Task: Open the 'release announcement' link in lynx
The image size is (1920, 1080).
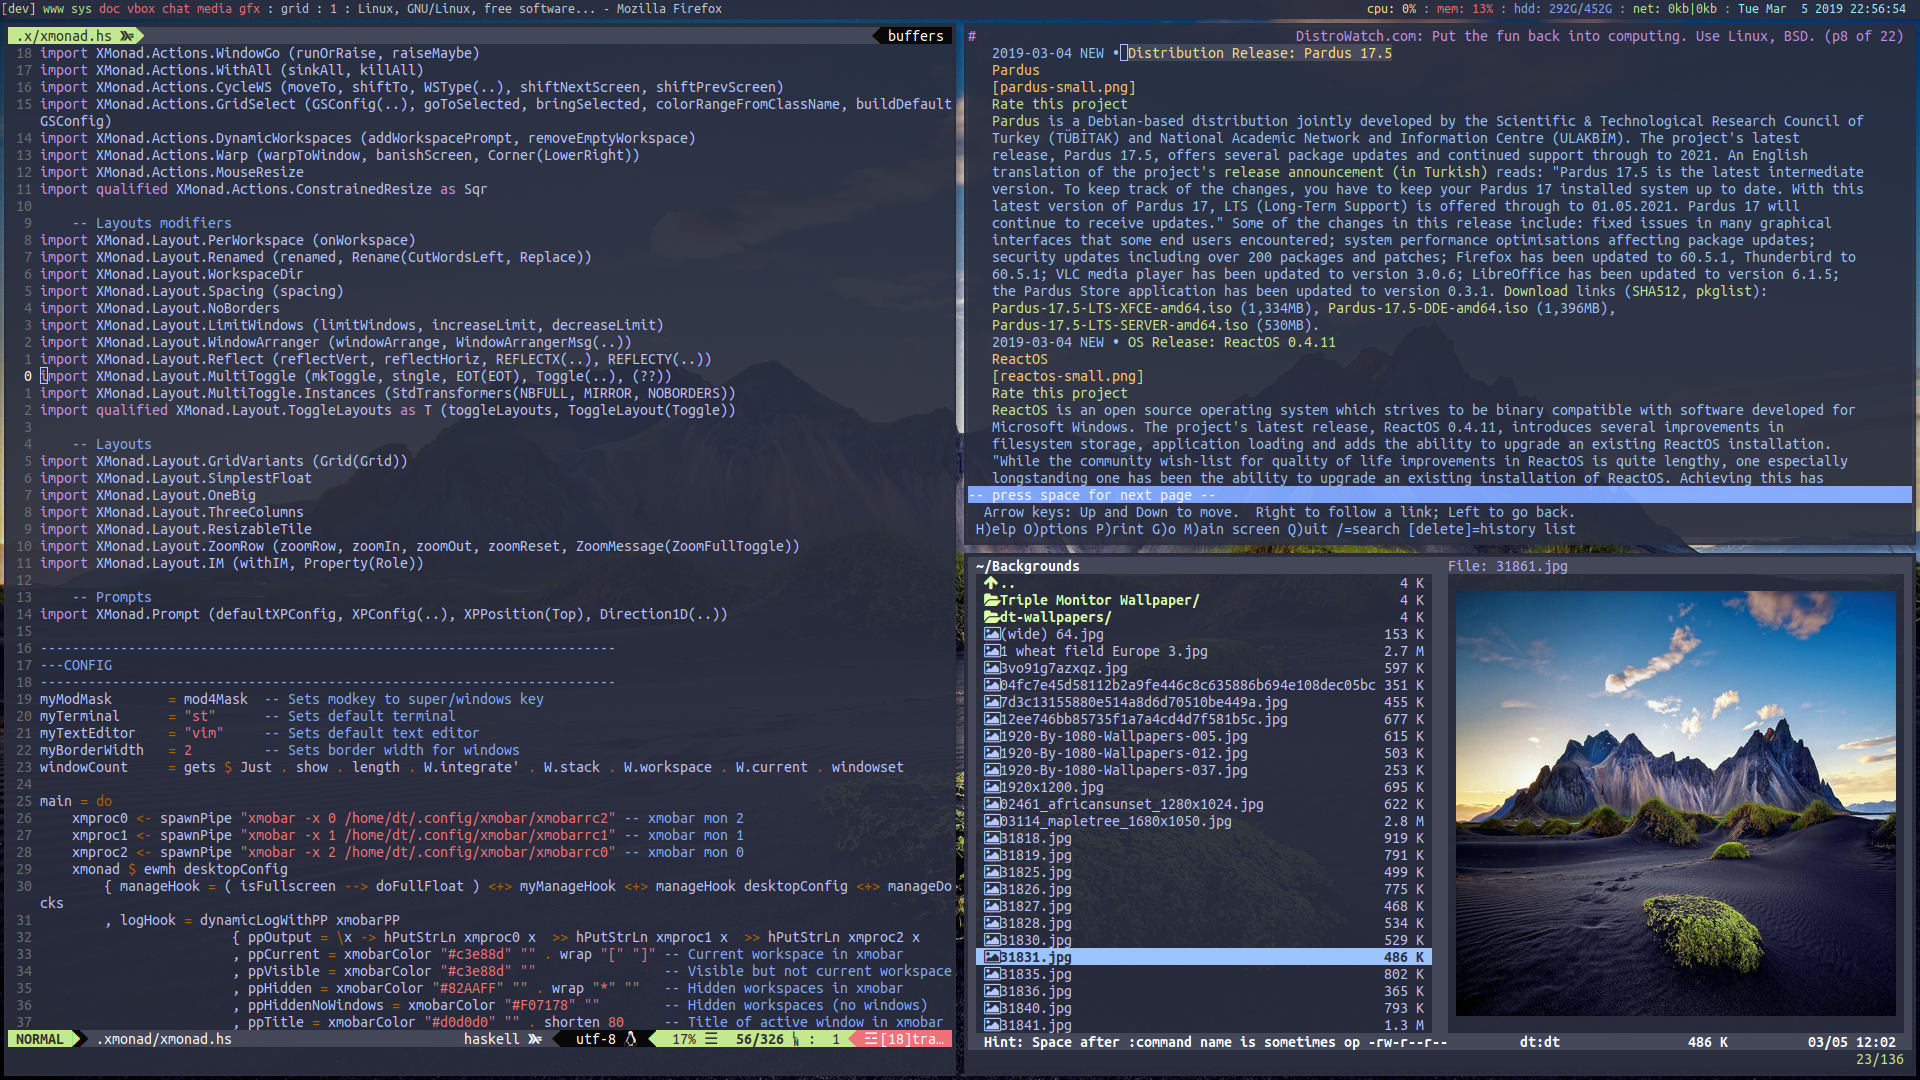Action: click(1304, 172)
